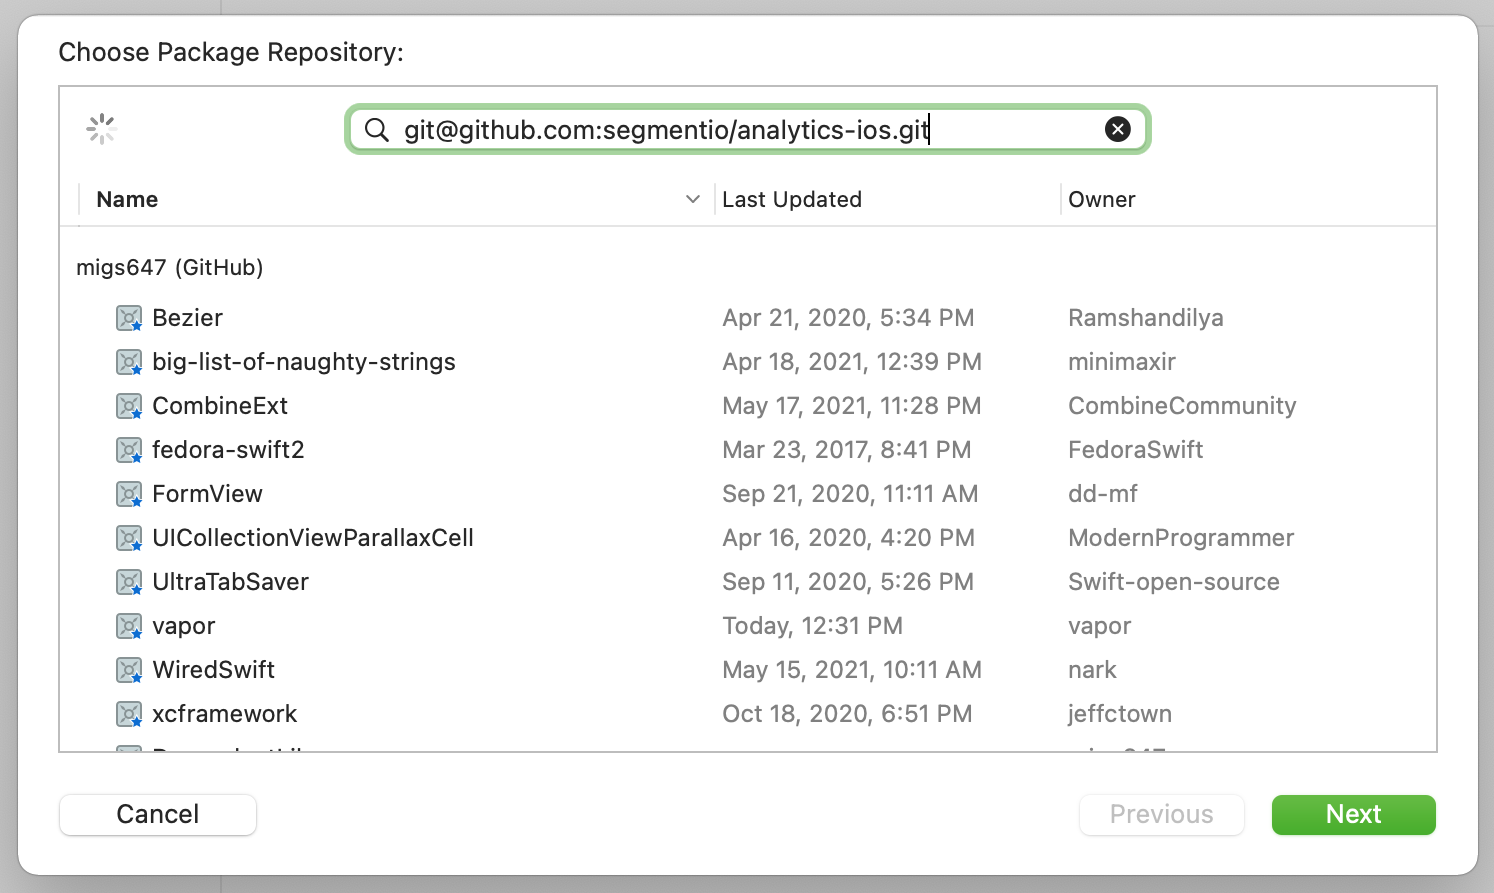
Task: Sort the list by Owner column
Action: pos(1102,199)
